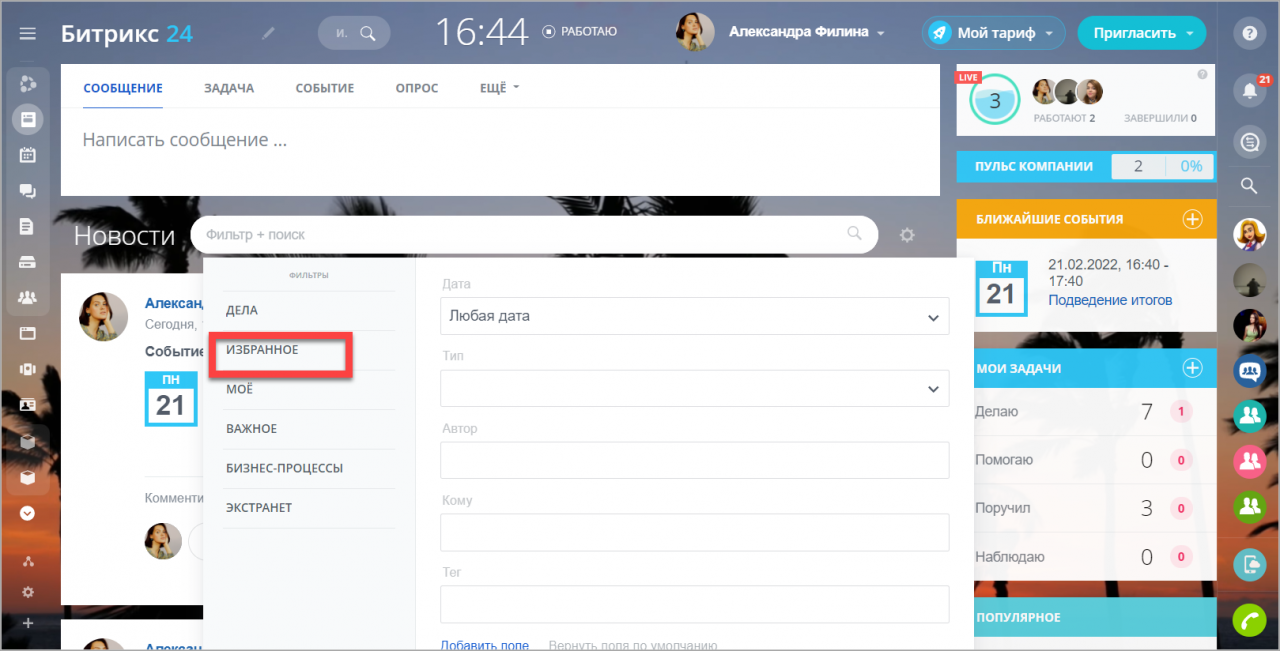Switch to the СОБЫТИЕ tab
The width and height of the screenshot is (1280, 651).
pos(325,88)
